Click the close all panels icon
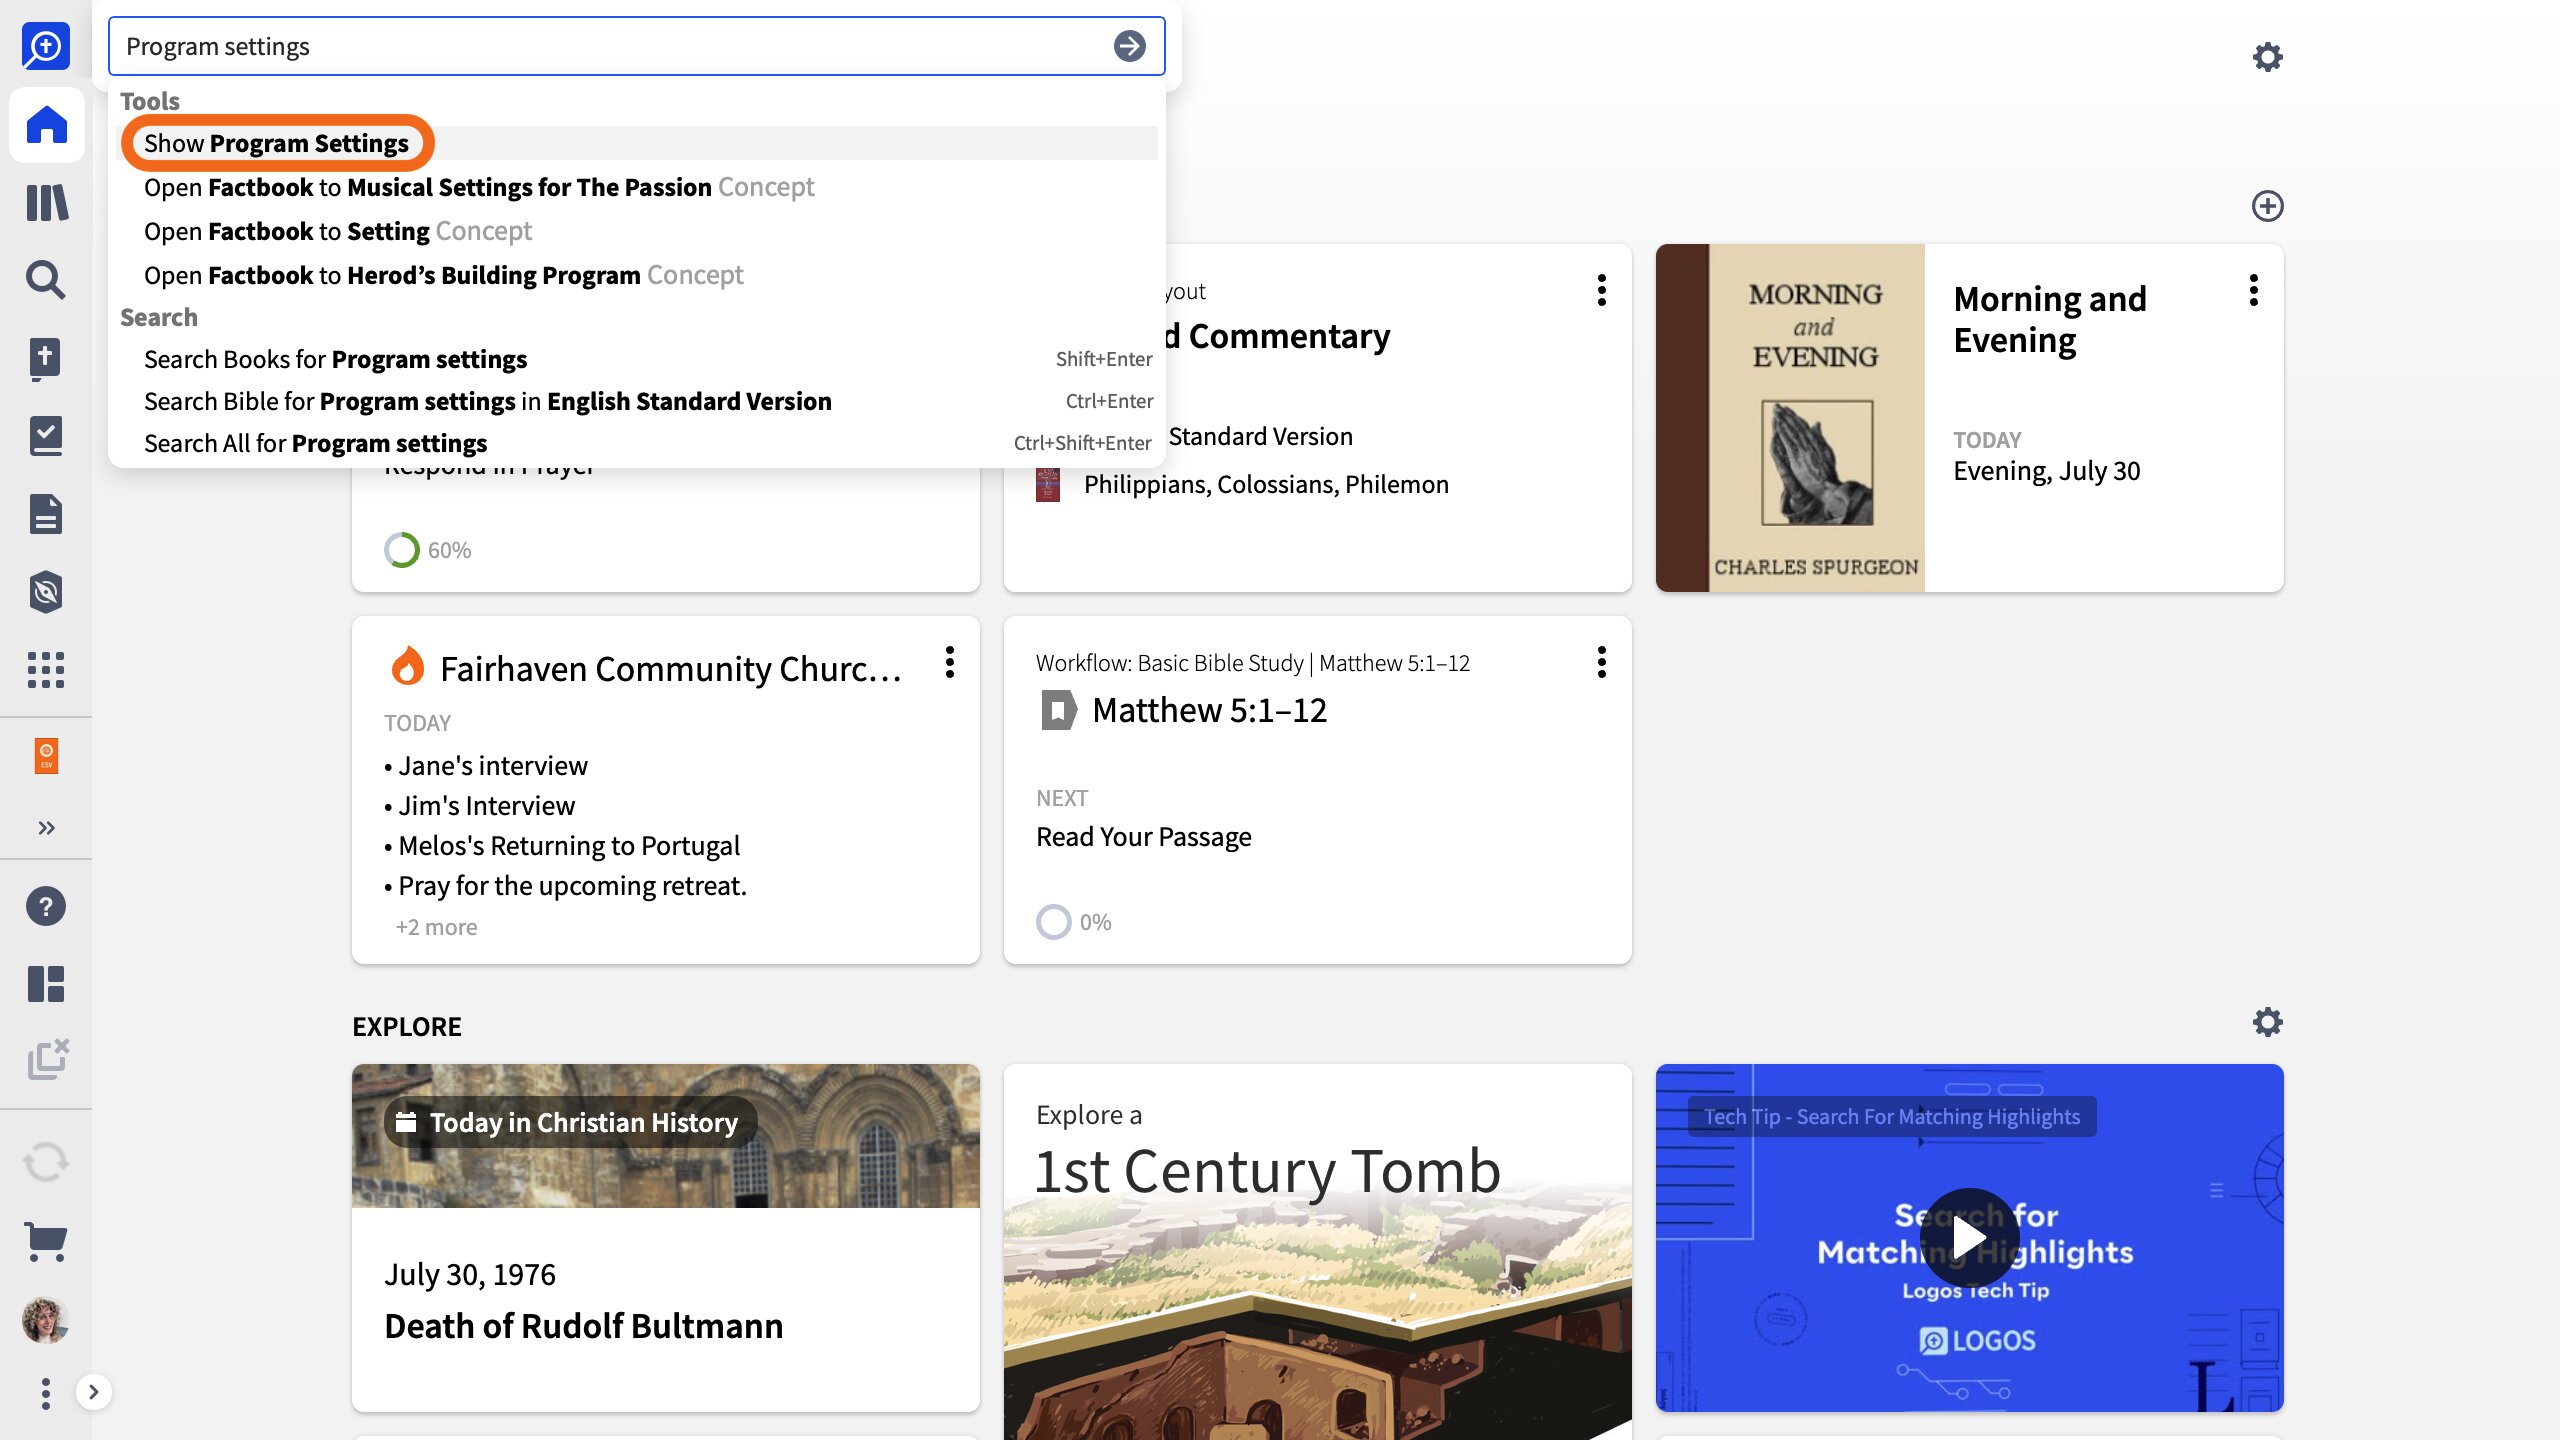The width and height of the screenshot is (2560, 1440). 48,1060
